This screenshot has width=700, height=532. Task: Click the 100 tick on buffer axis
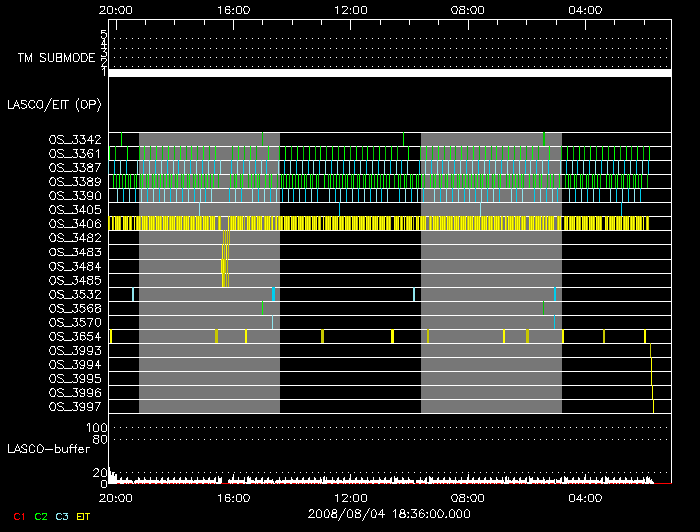coord(100,428)
